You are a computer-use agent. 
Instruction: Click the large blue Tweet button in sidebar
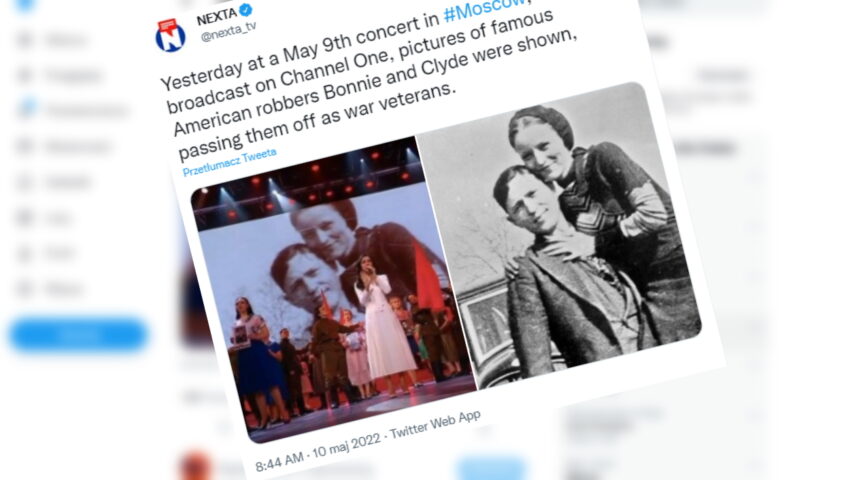(79, 334)
